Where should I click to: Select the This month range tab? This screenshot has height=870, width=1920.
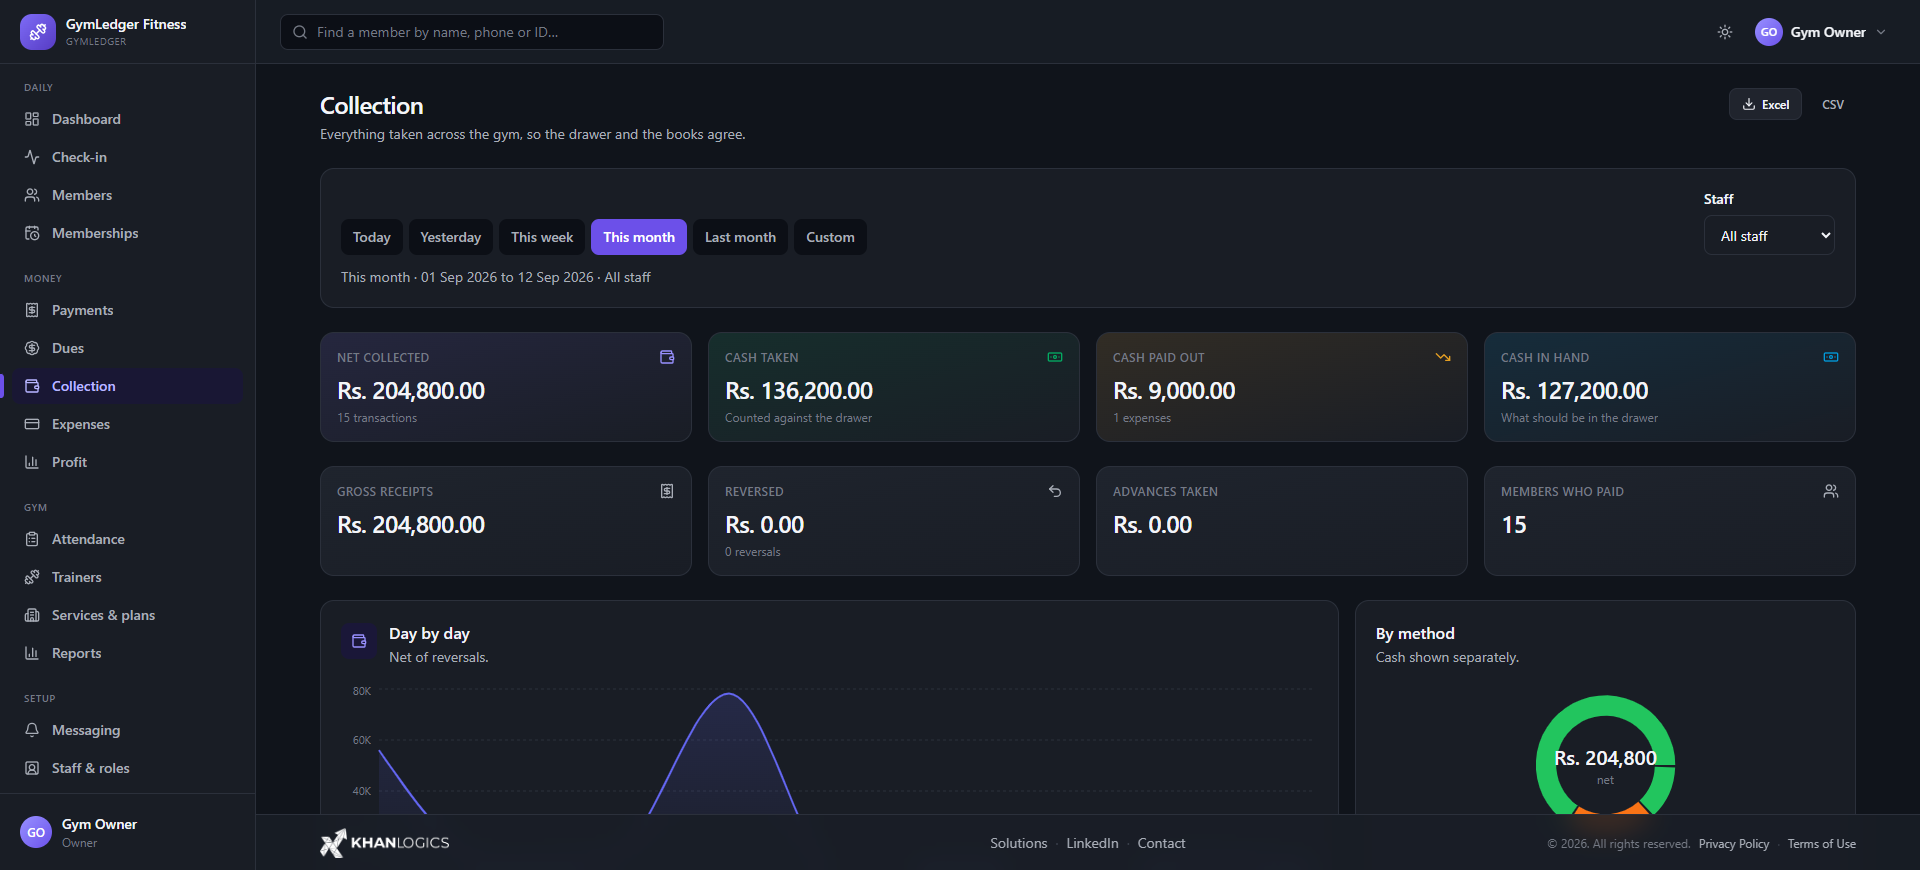click(x=639, y=237)
